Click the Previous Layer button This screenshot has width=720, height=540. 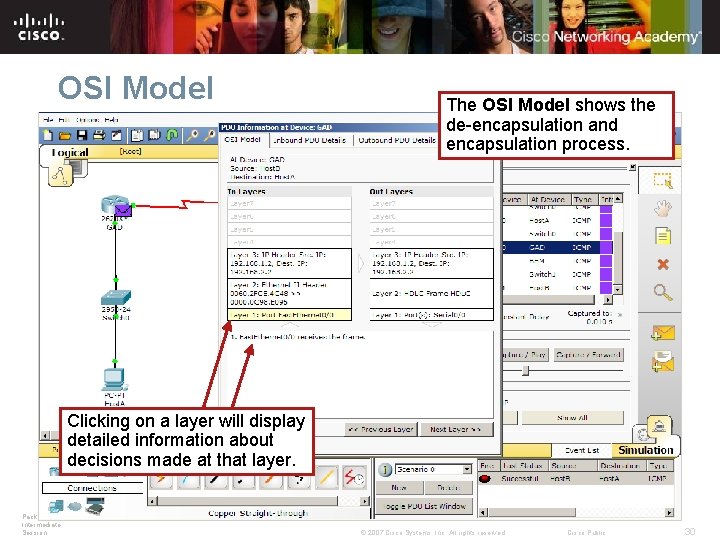click(x=381, y=429)
